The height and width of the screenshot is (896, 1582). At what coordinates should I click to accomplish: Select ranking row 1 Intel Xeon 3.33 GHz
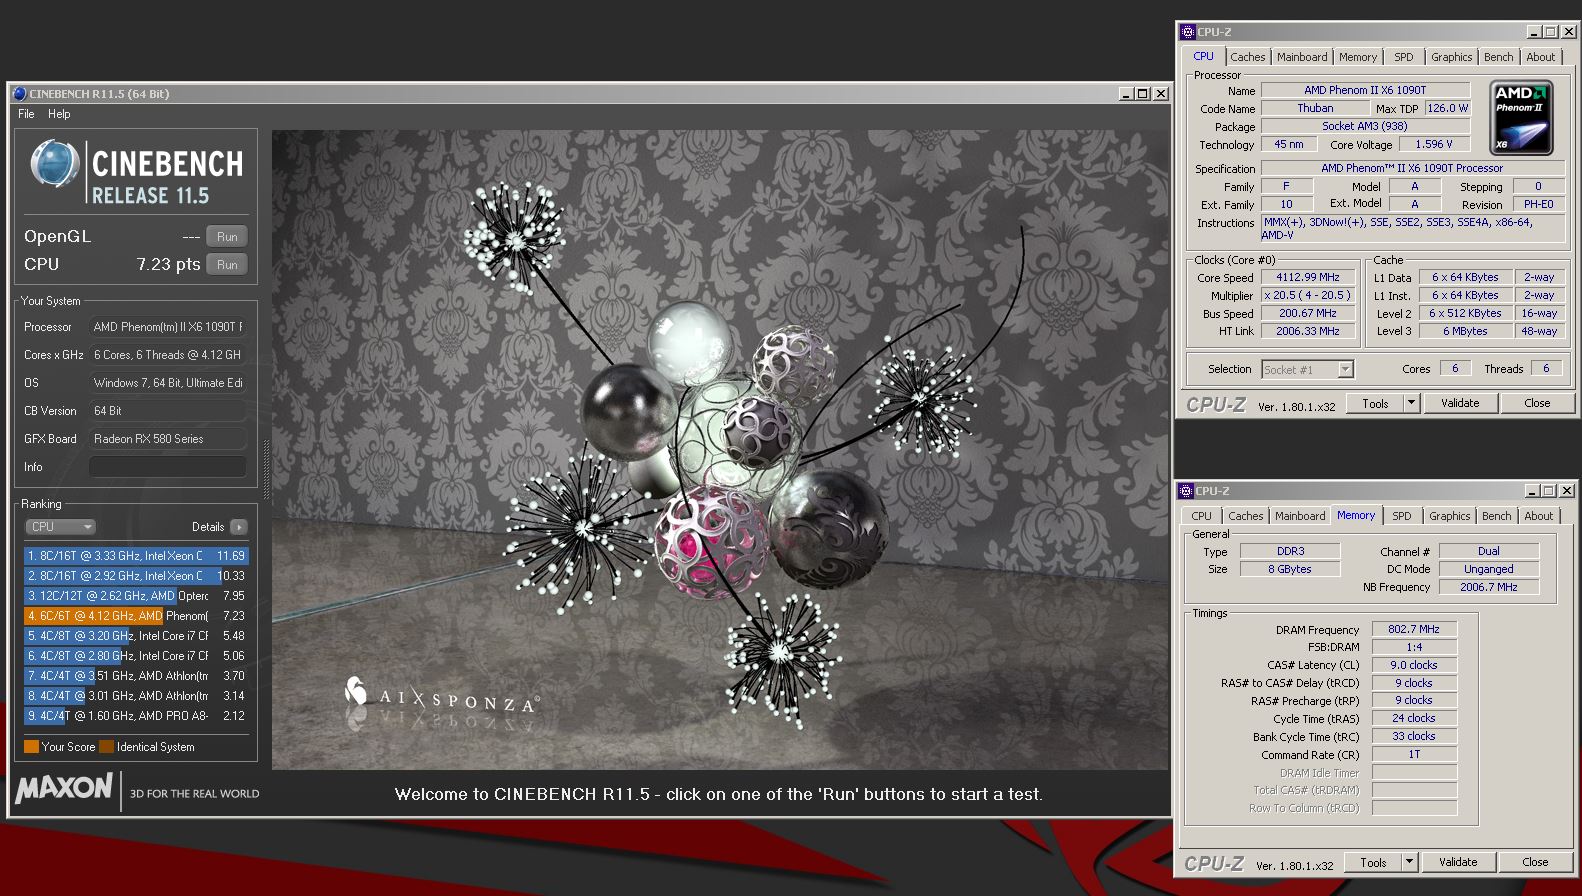coord(136,556)
